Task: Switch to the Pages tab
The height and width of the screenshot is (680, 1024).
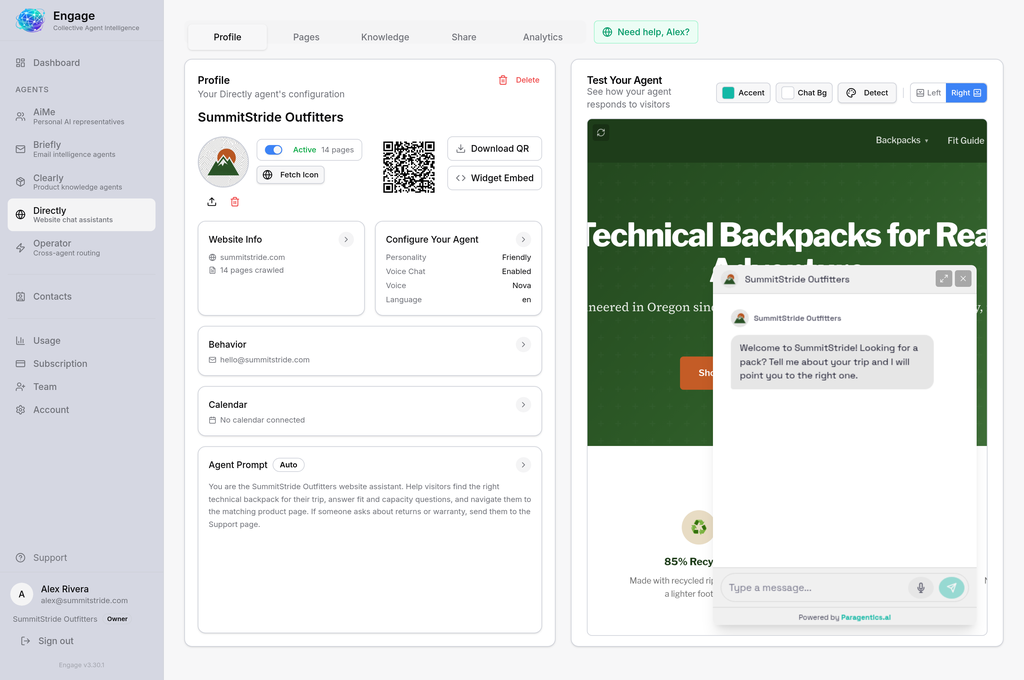Action: (x=306, y=37)
